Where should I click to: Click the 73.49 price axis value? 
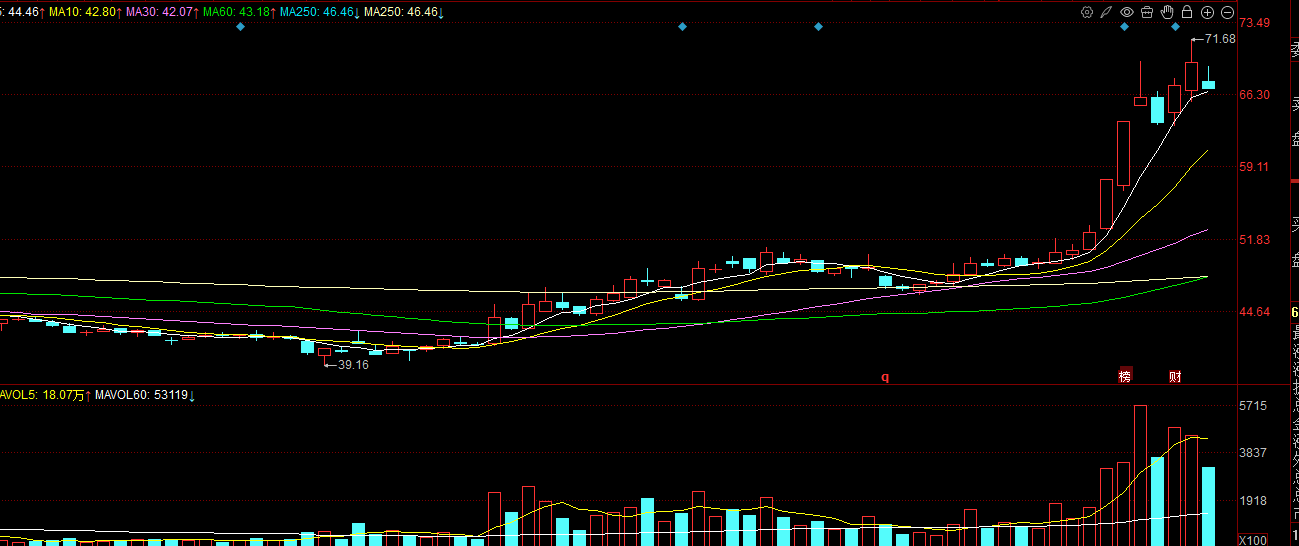coord(1255,22)
